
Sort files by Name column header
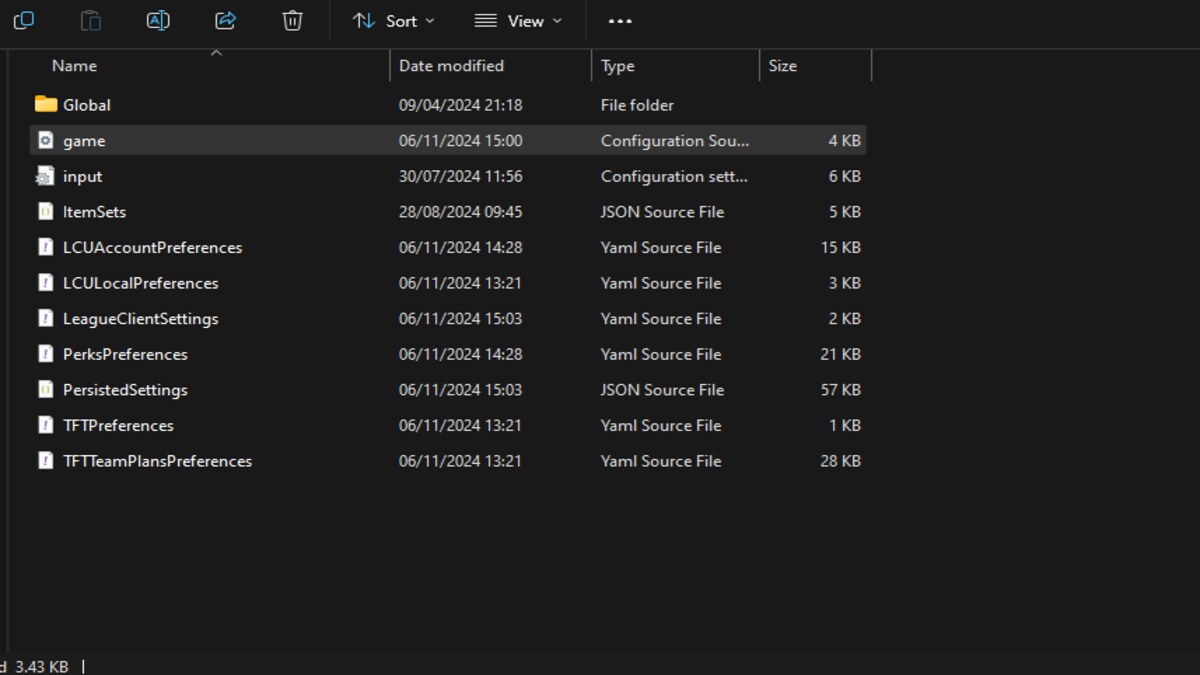coord(74,66)
